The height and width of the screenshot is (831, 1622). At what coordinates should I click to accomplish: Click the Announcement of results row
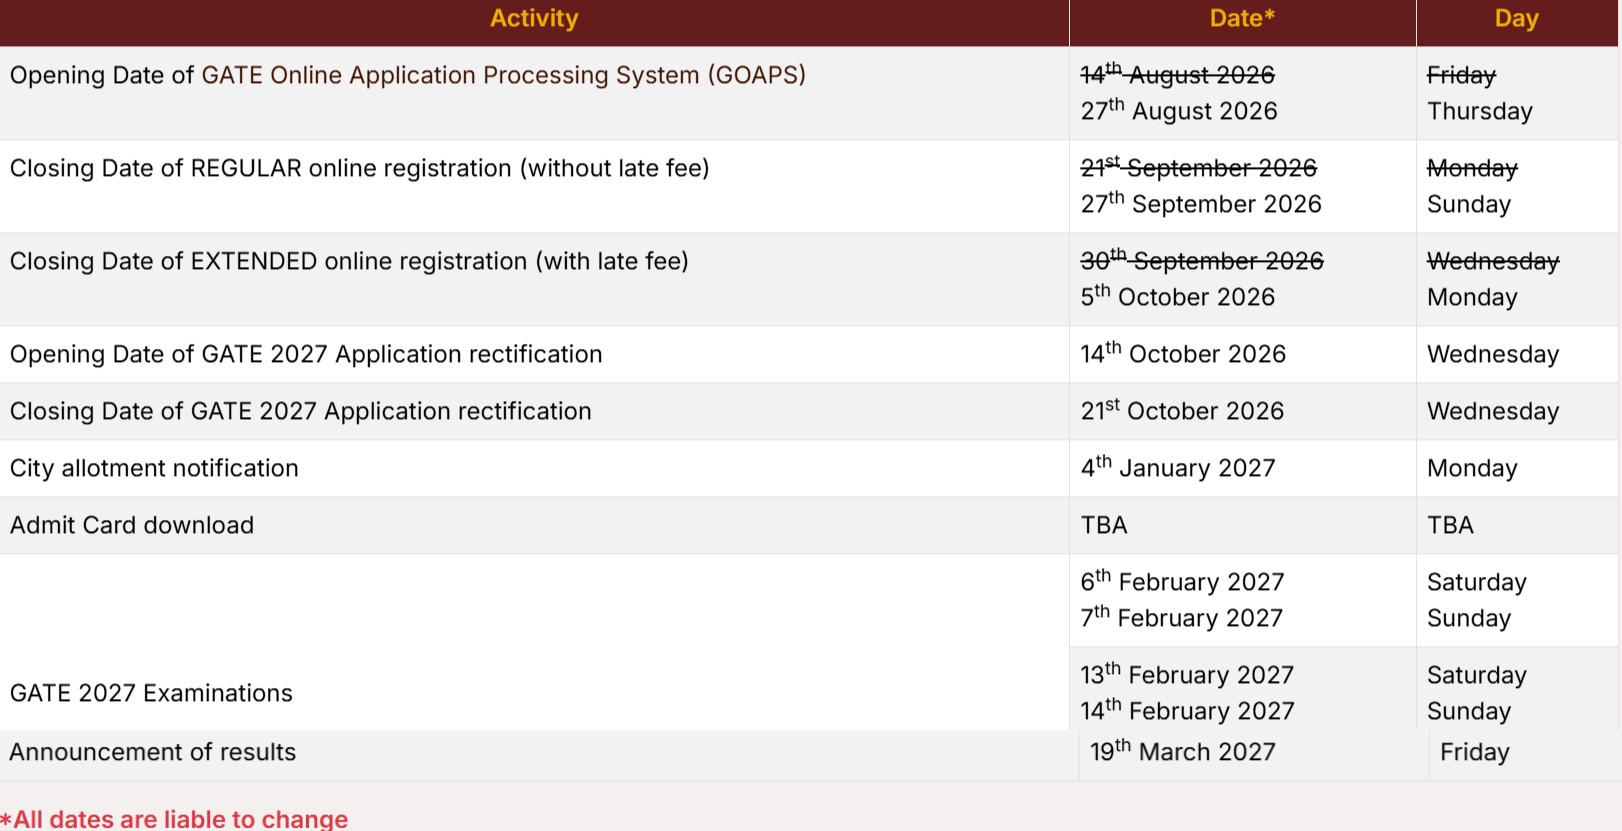point(809,752)
